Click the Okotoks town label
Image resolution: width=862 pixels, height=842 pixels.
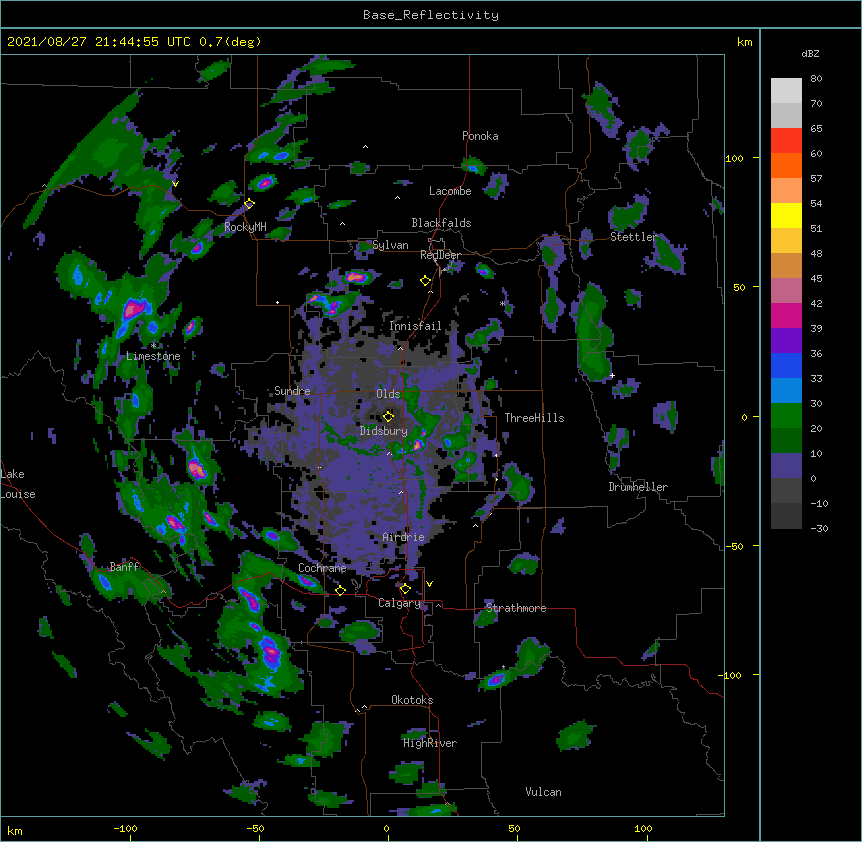[x=412, y=700]
